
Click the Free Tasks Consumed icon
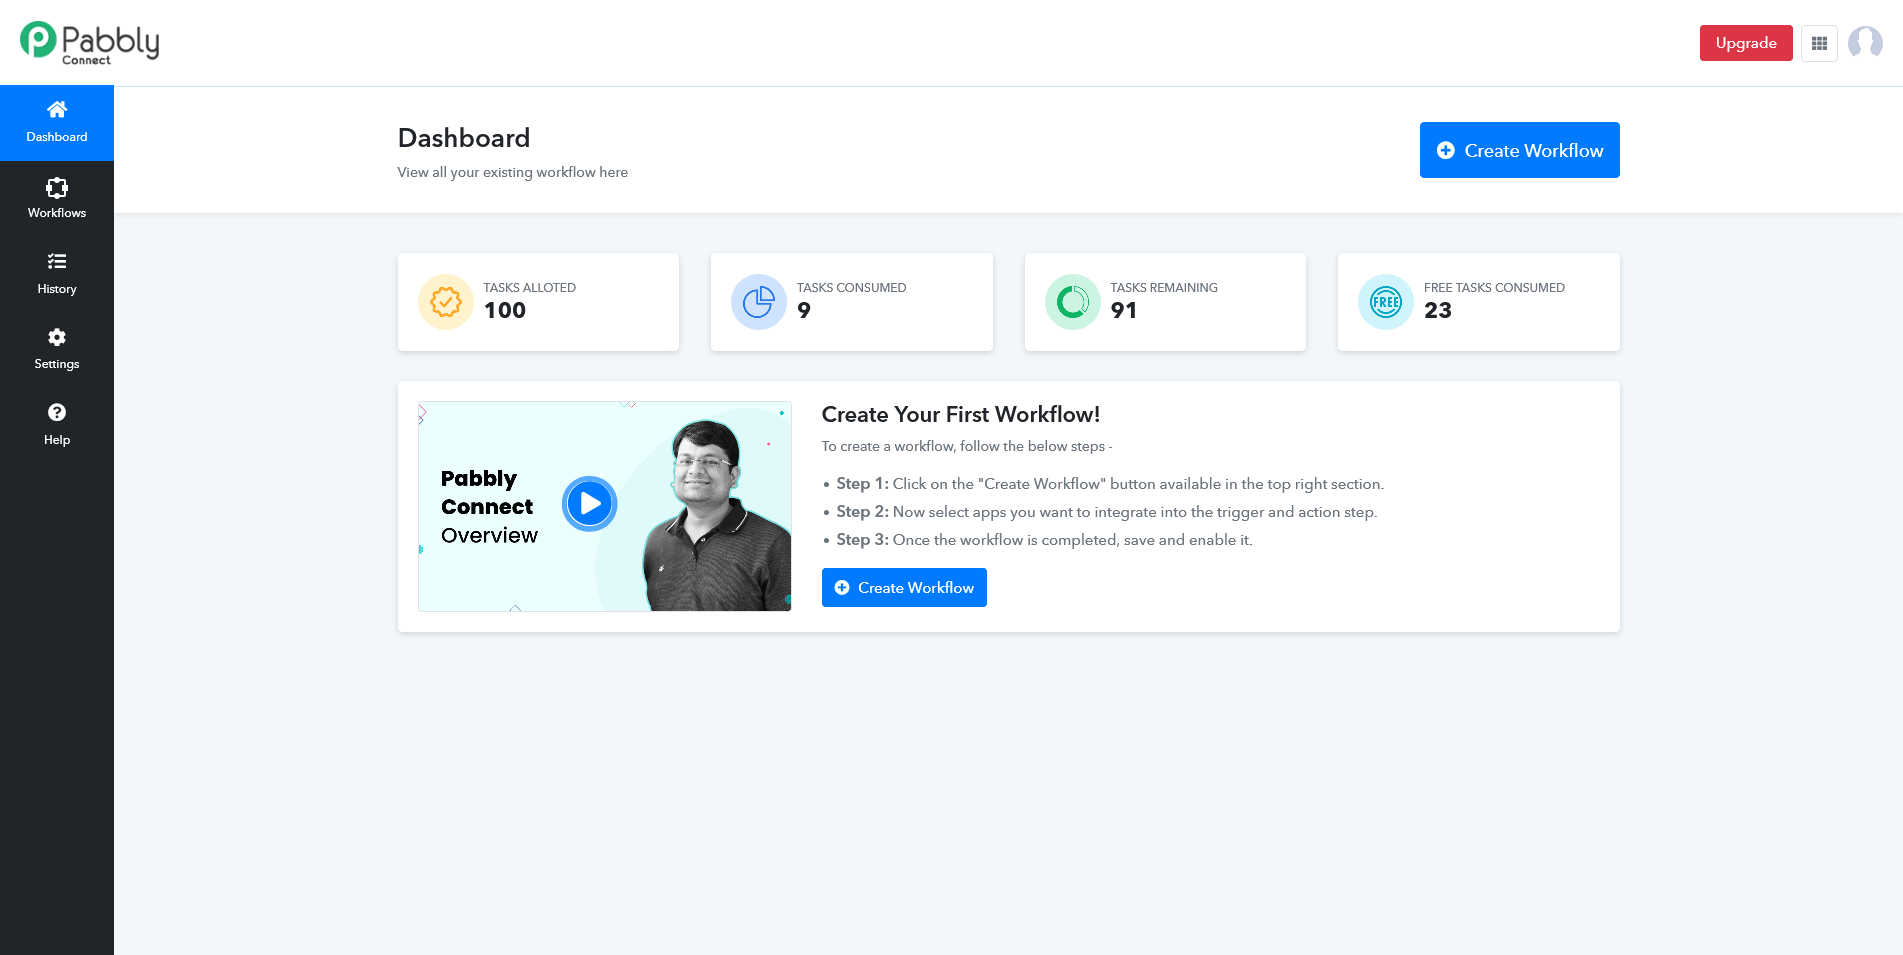tap(1386, 302)
